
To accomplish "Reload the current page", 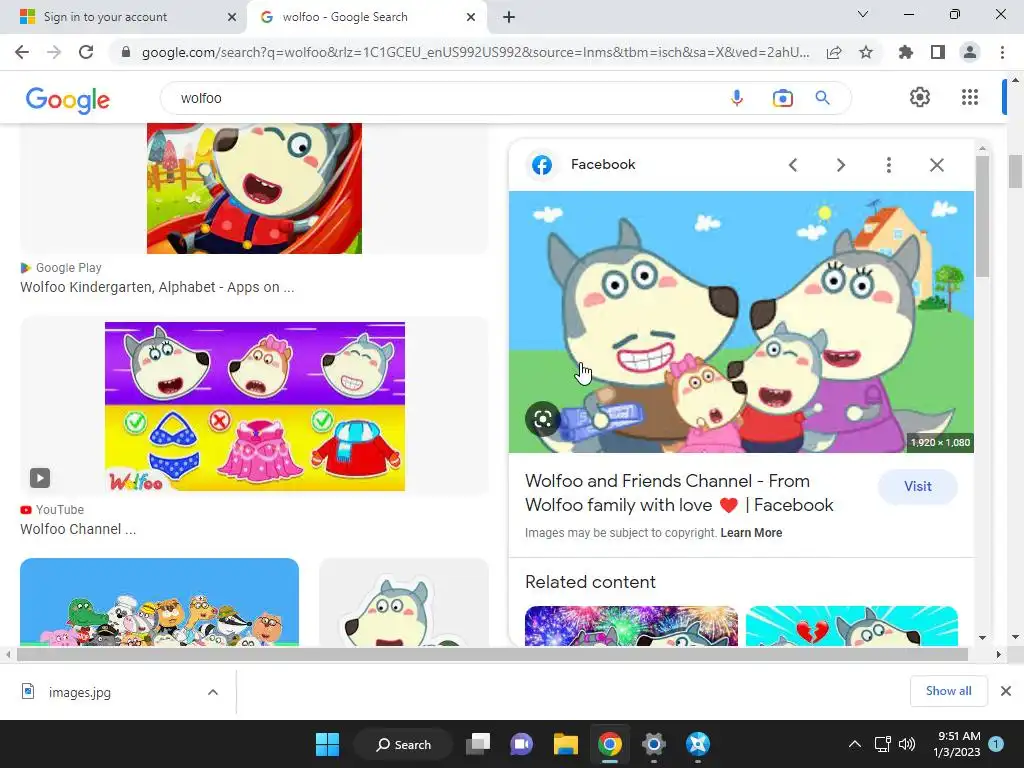I will click(86, 52).
